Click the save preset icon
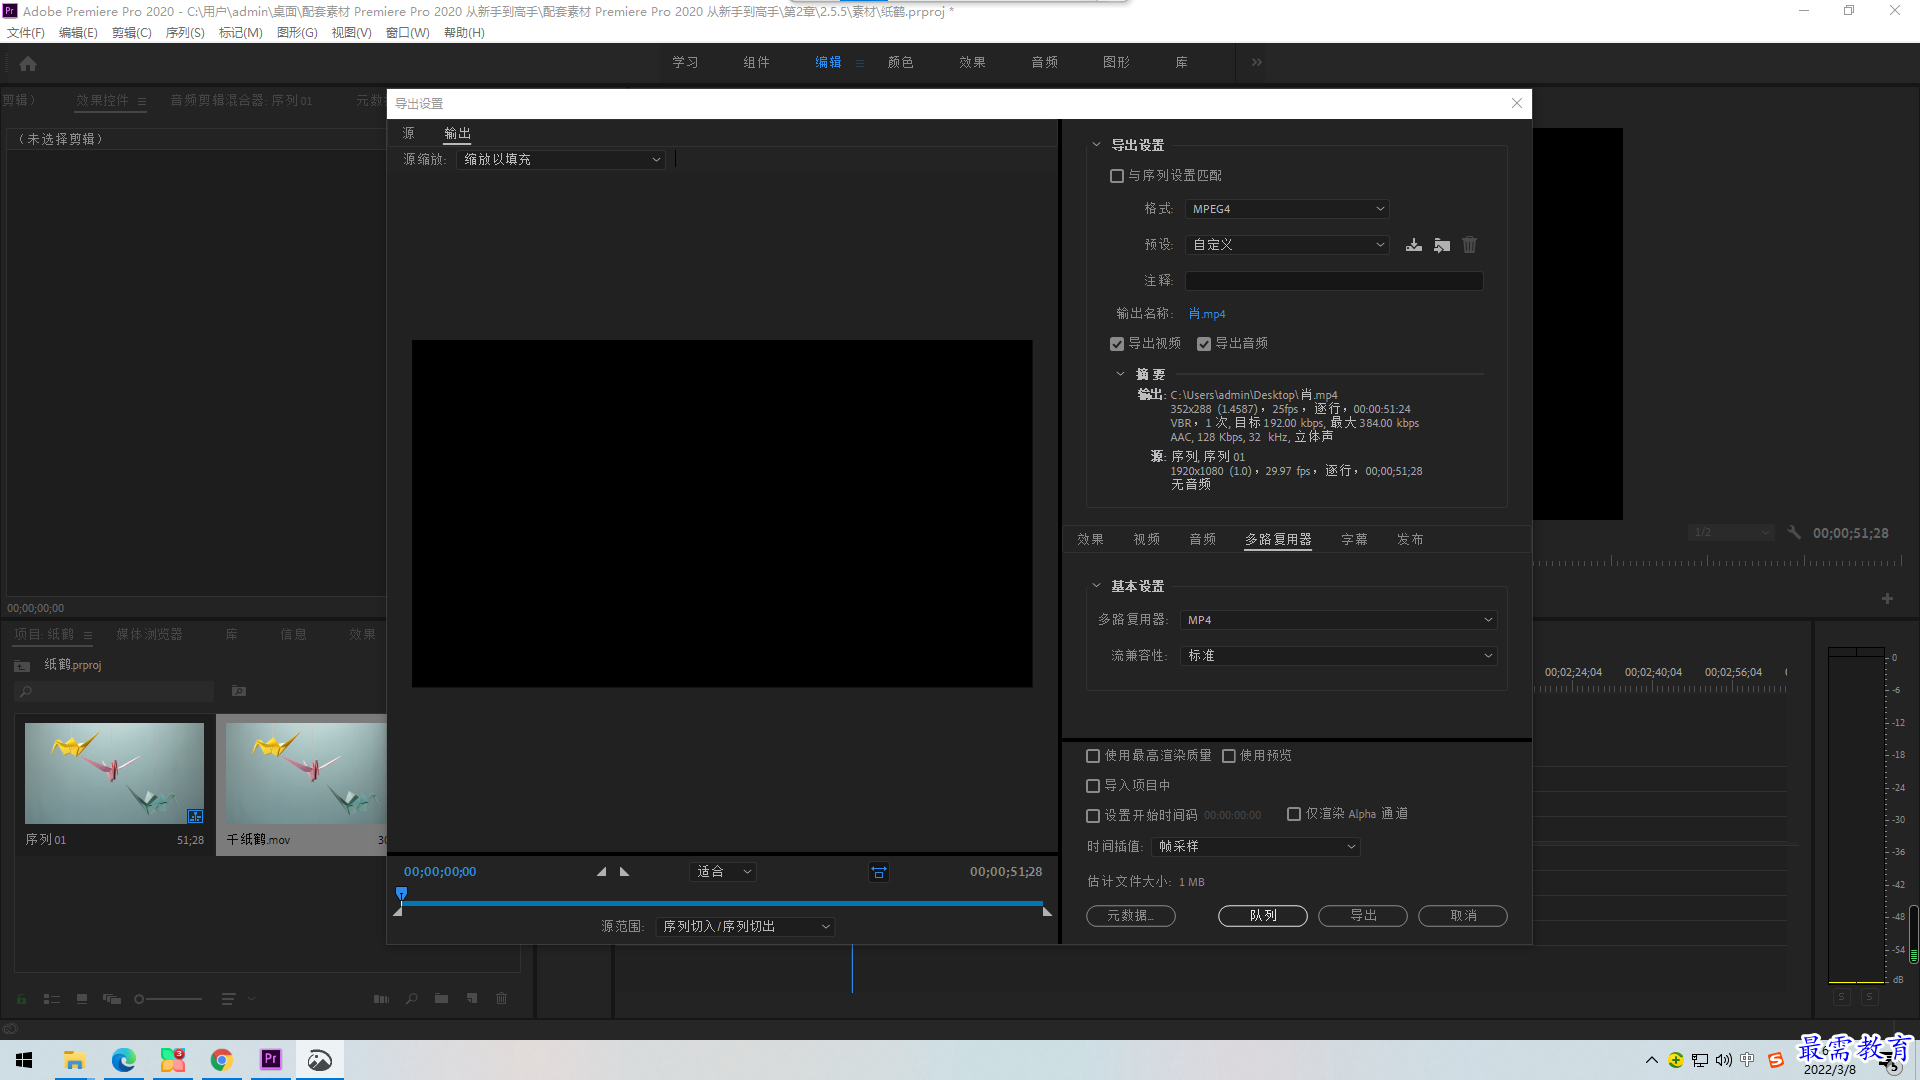 1413,245
